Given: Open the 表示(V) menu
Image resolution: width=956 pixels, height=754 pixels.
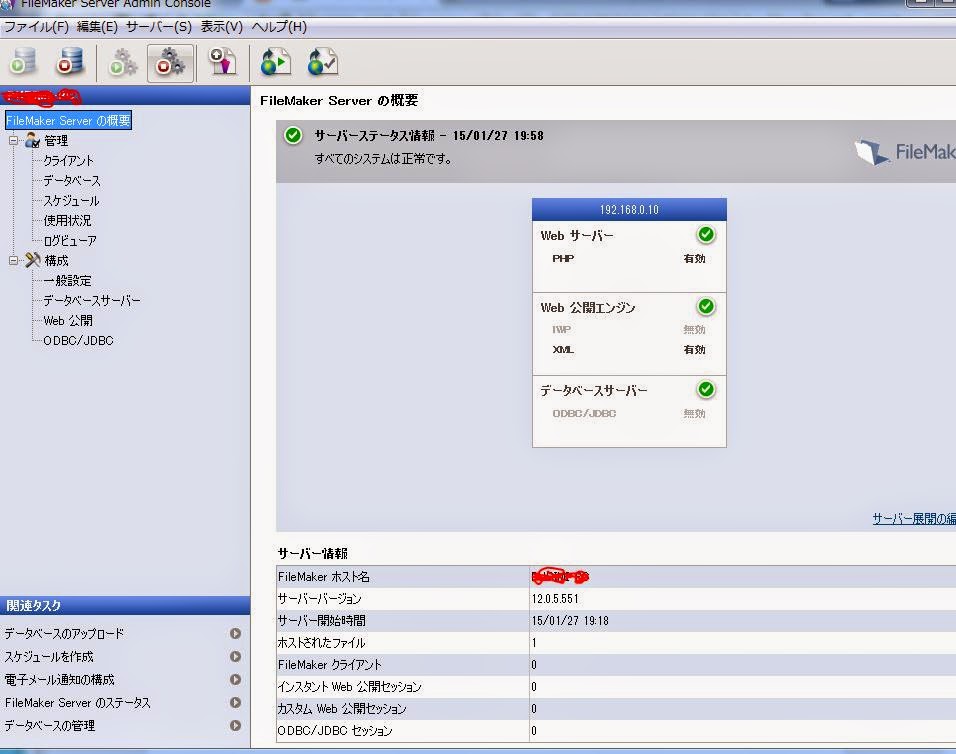Looking at the screenshot, I should point(222,27).
